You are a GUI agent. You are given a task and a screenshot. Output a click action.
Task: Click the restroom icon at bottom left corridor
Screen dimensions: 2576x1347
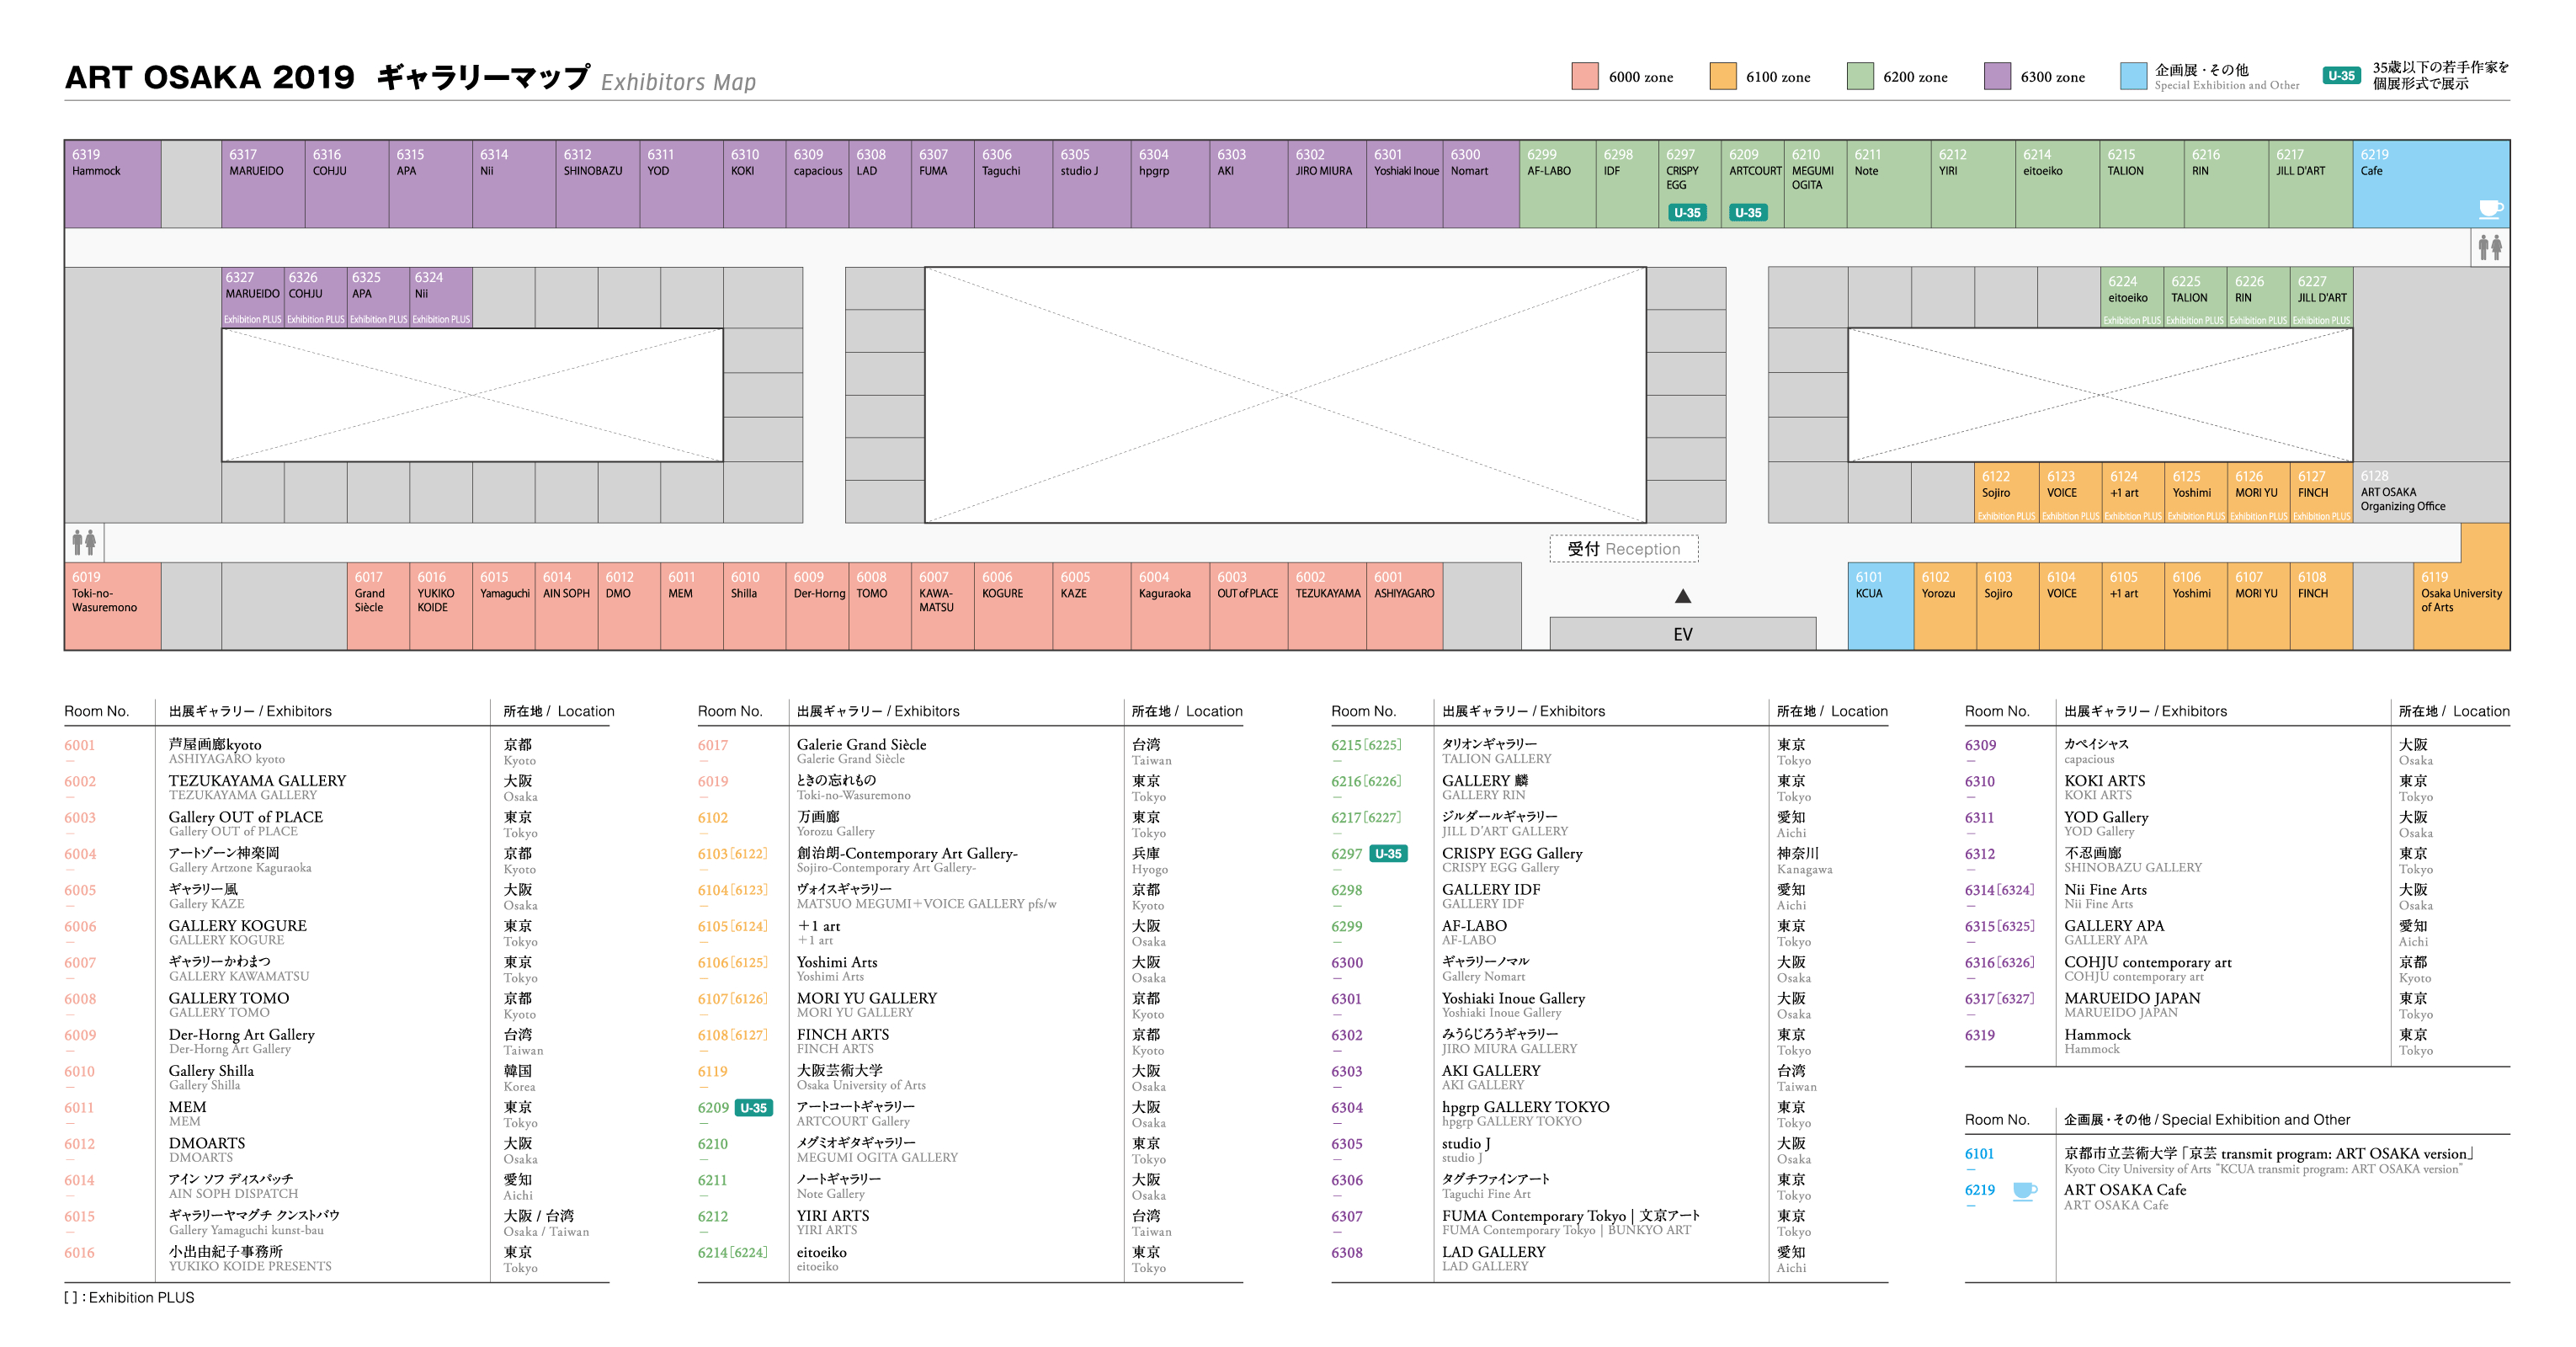click(x=84, y=542)
